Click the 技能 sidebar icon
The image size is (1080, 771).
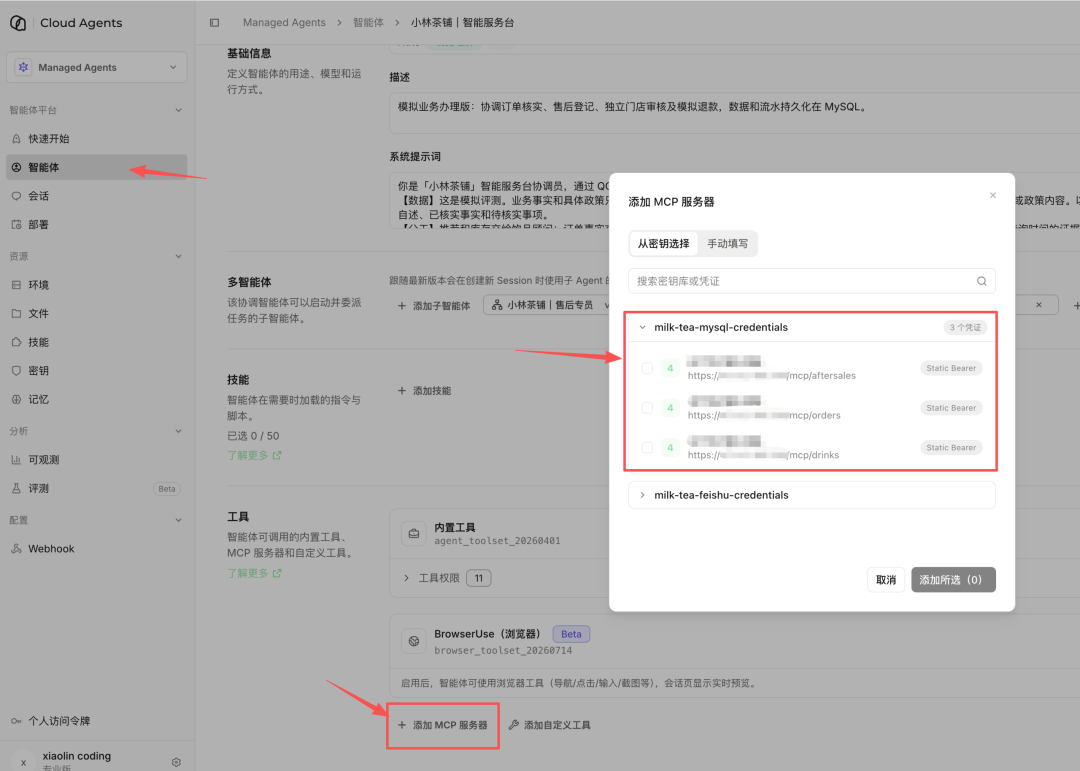coord(17,342)
